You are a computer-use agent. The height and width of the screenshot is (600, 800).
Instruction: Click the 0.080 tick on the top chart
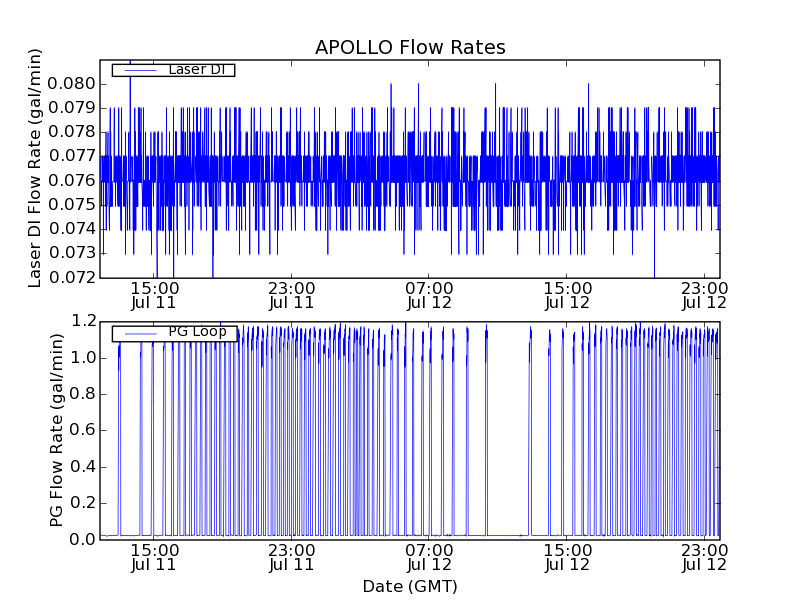[x=71, y=84]
